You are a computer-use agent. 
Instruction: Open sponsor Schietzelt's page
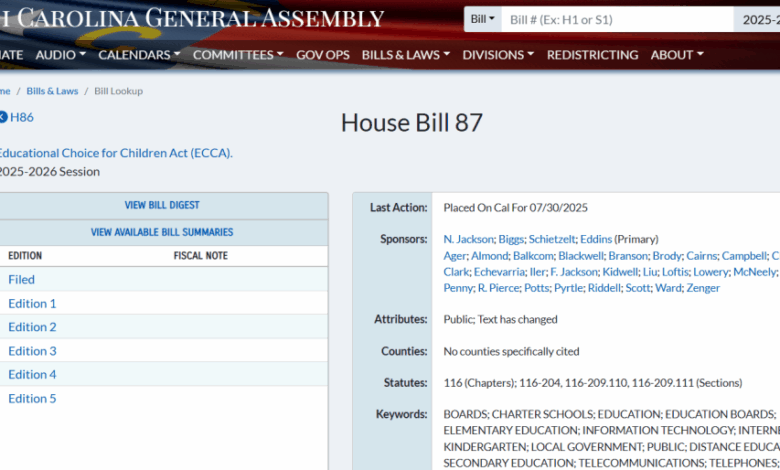tap(552, 239)
